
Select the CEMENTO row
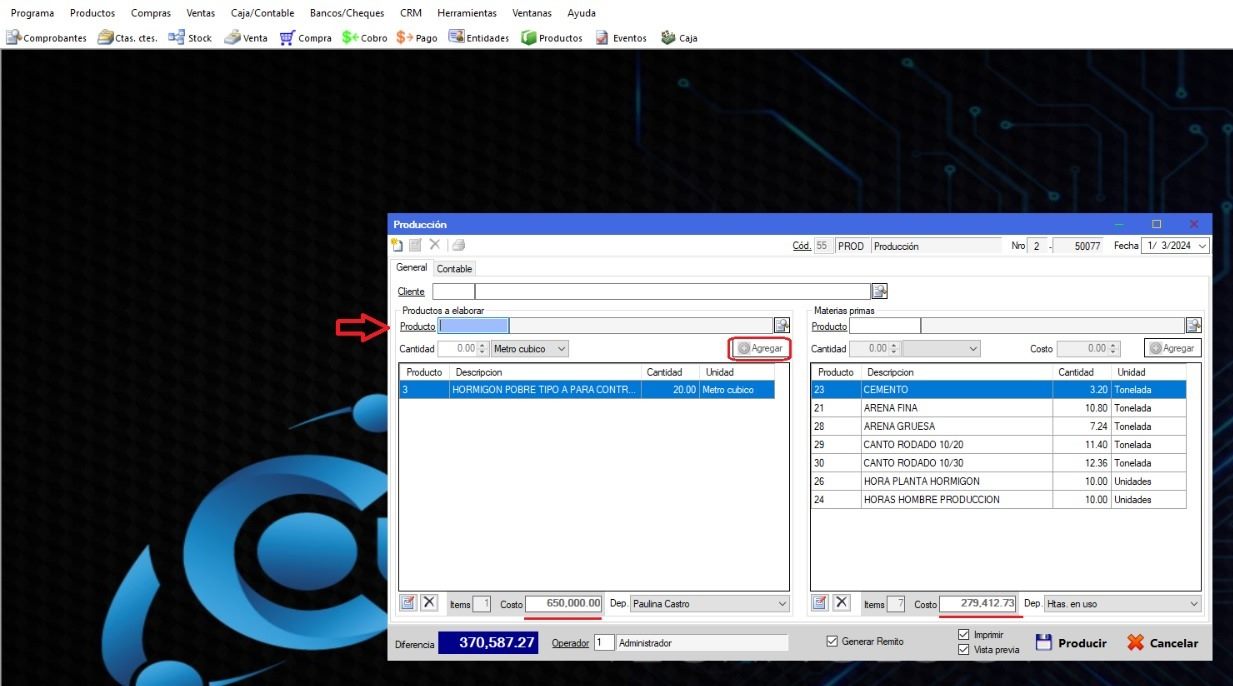[x=999, y=390]
